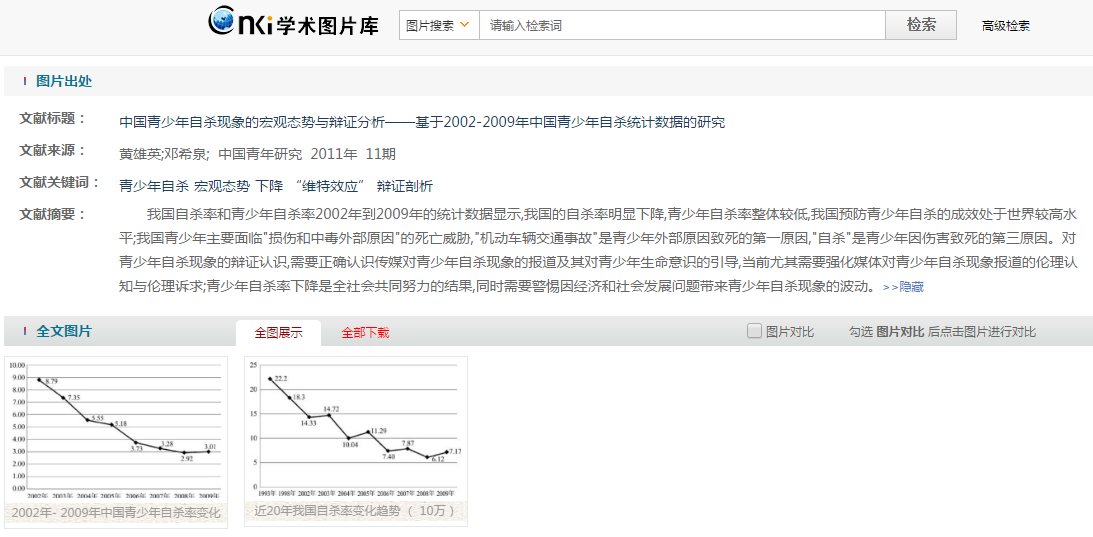
Task: Select keyword 辩证剖析
Action: tap(405, 186)
